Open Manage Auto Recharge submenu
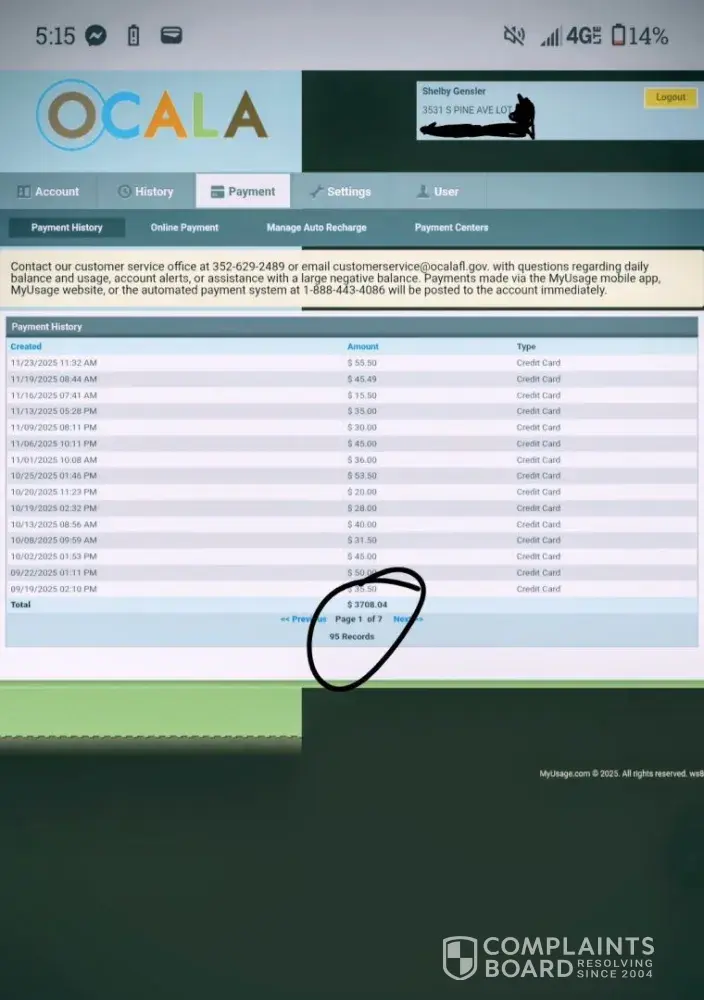The width and height of the screenshot is (704, 1000). [316, 228]
